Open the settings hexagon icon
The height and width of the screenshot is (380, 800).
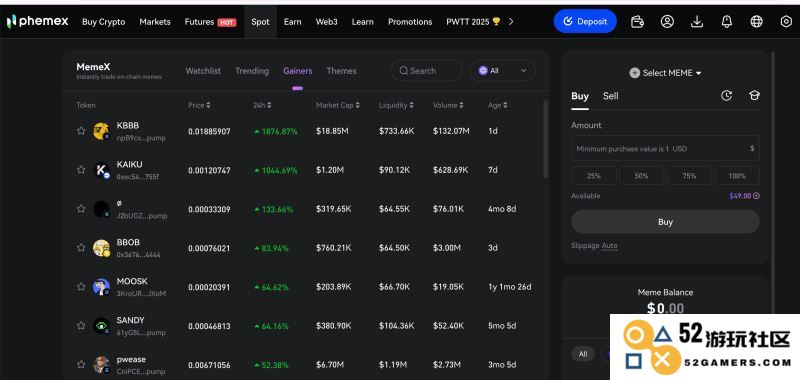[786, 21]
